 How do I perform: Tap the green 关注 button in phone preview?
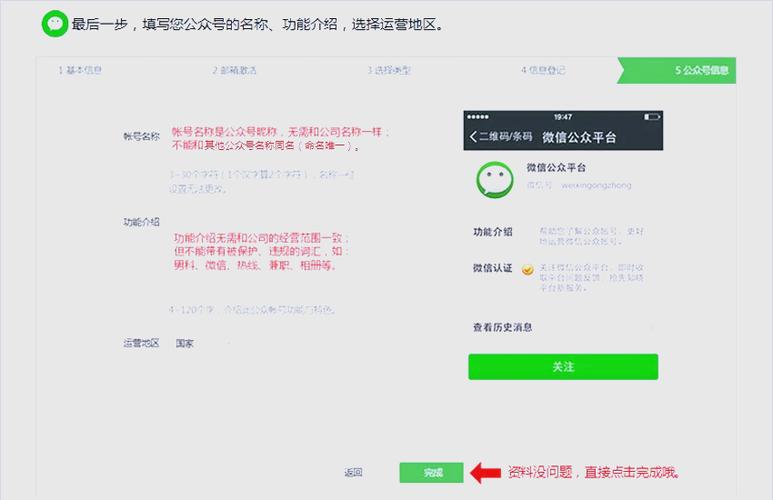click(563, 367)
